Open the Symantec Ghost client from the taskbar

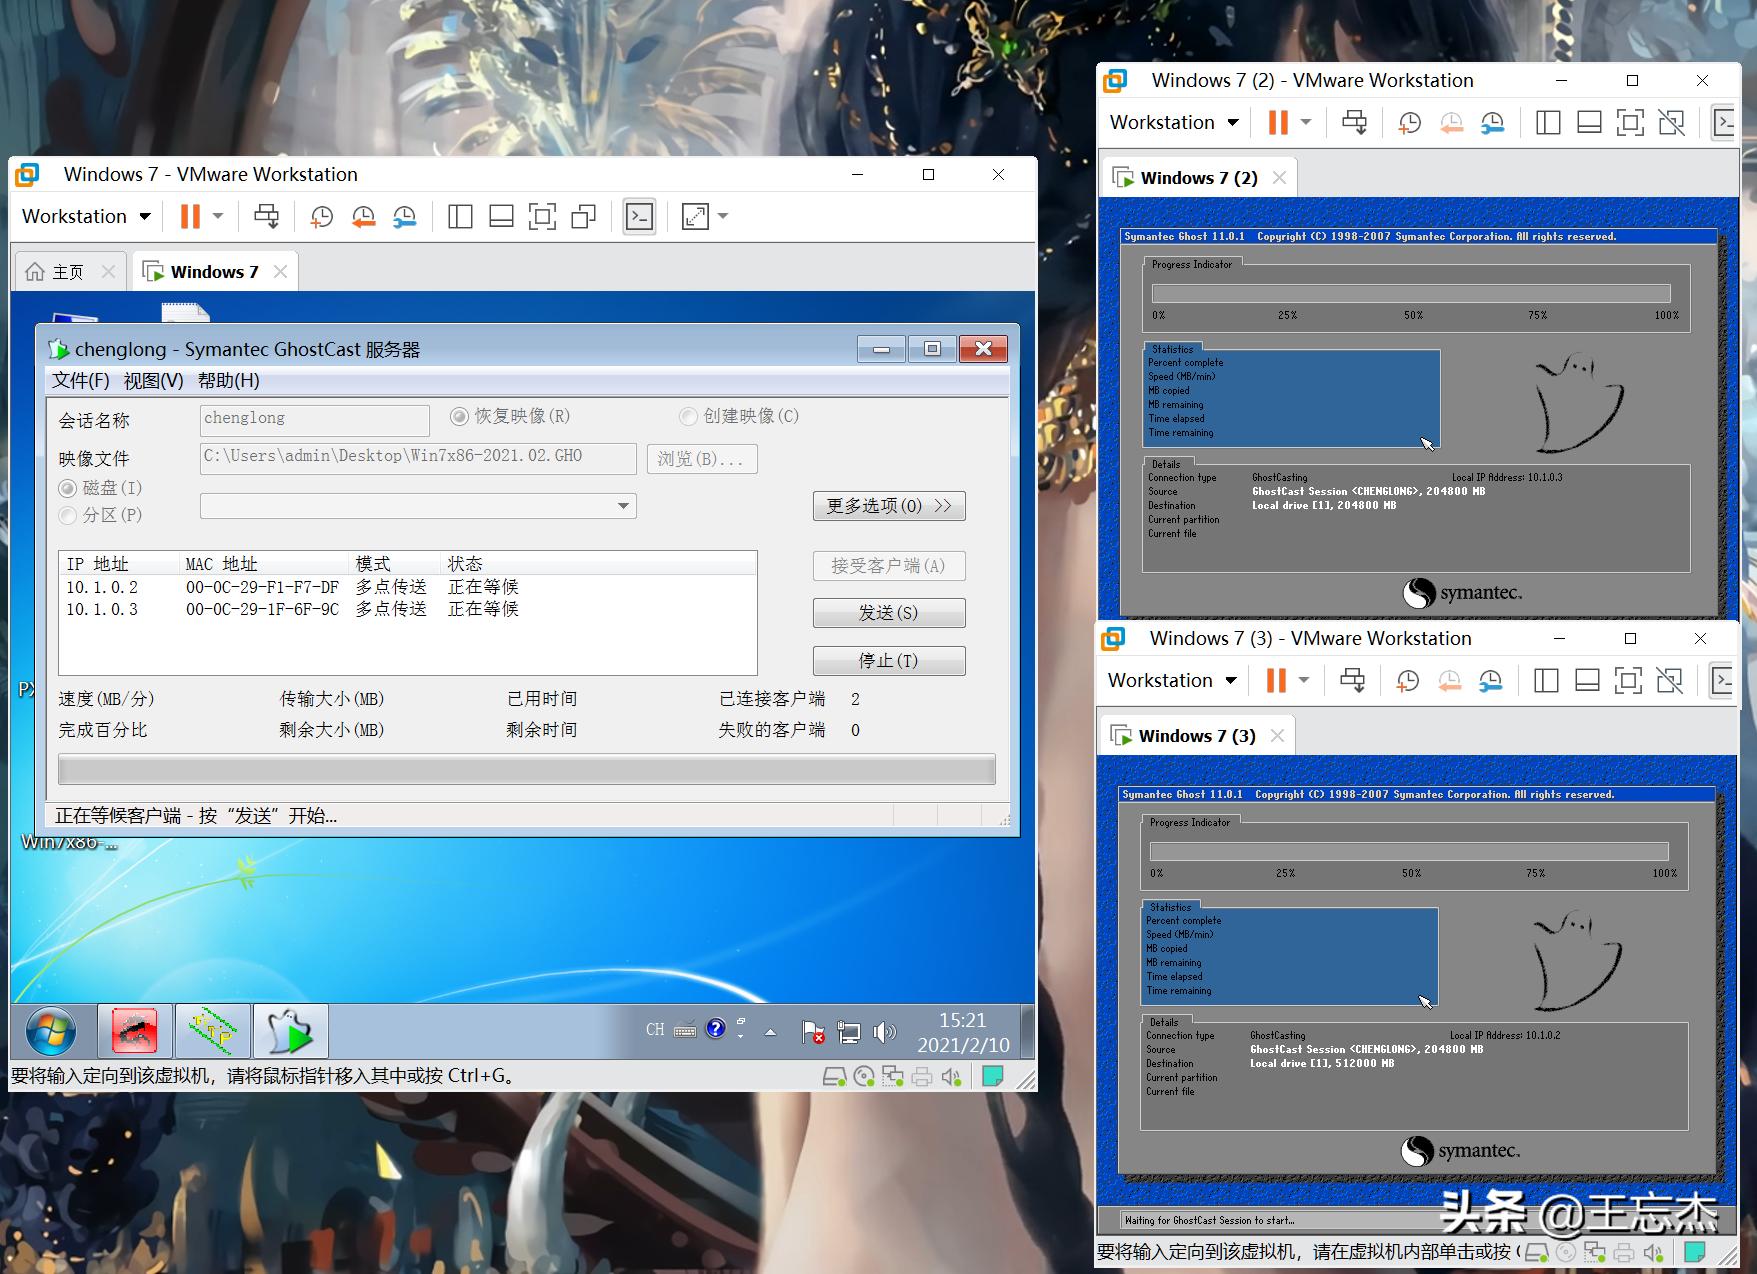(291, 1030)
